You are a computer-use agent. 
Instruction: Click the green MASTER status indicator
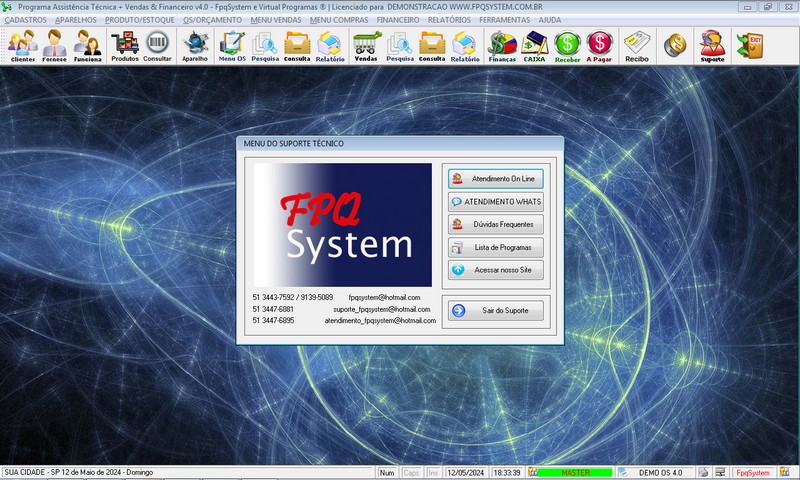[575, 473]
